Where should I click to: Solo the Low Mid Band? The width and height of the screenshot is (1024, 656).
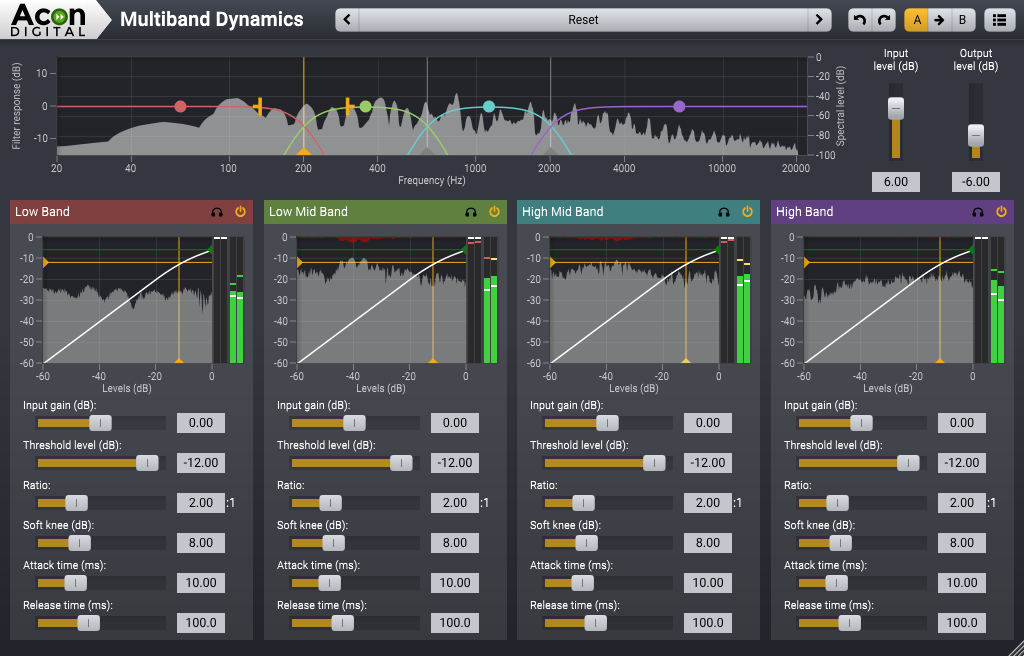click(468, 212)
